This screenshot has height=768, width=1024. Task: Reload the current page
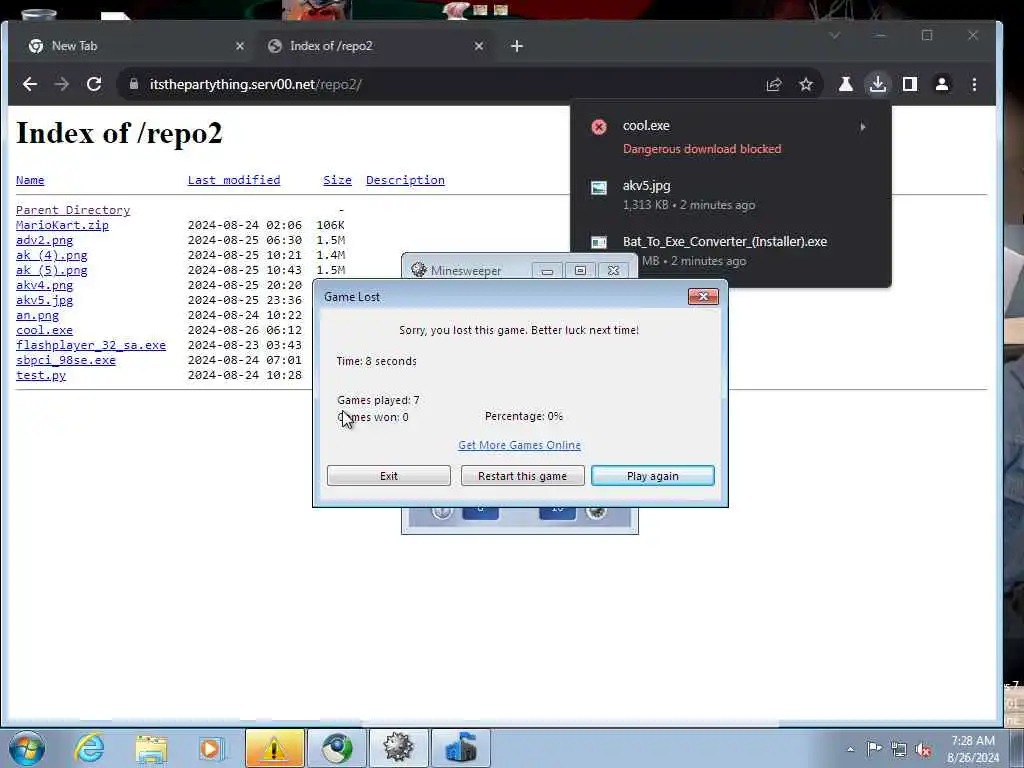[x=94, y=84]
